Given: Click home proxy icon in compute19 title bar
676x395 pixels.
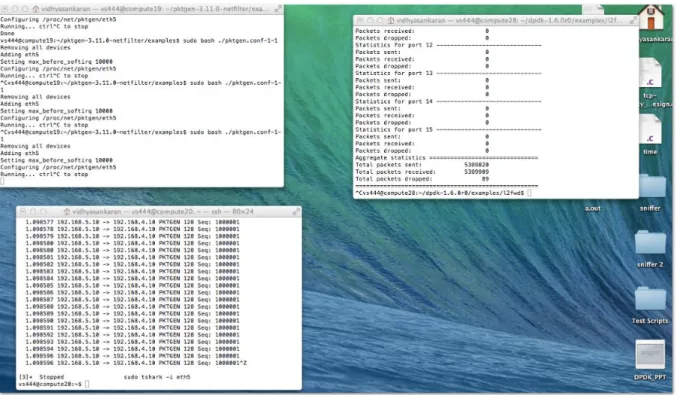Looking at the screenshot, I should pos(36,9).
